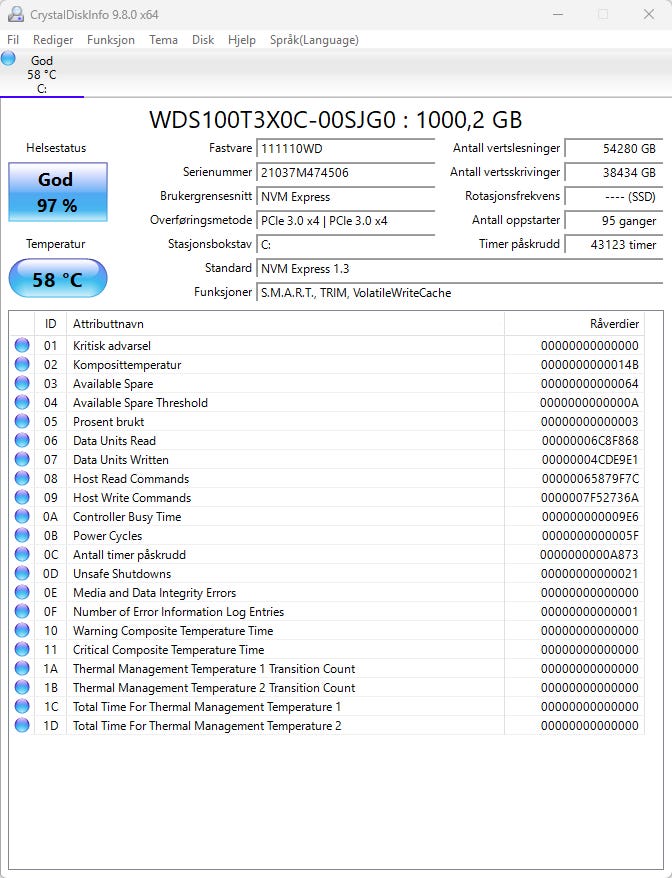Viewport: 672px width, 878px height.
Task: Open the Funksjon menu
Action: tap(111, 40)
